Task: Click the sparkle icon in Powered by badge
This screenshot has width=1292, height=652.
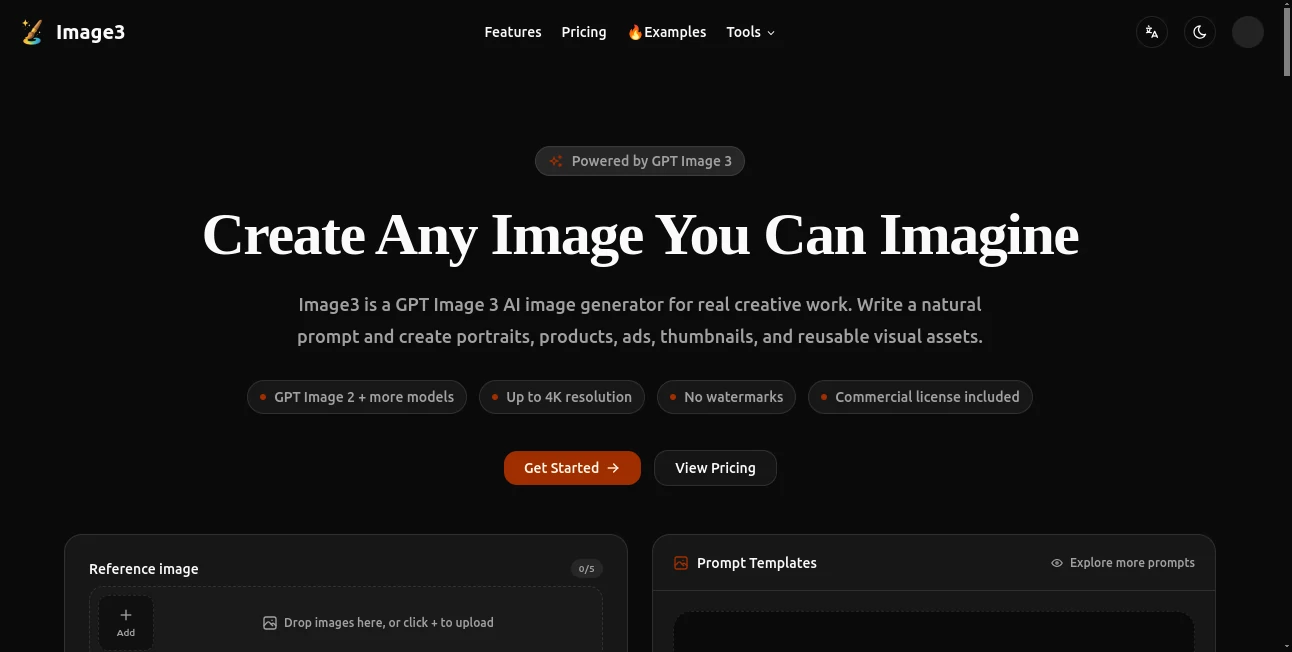Action: coord(557,161)
